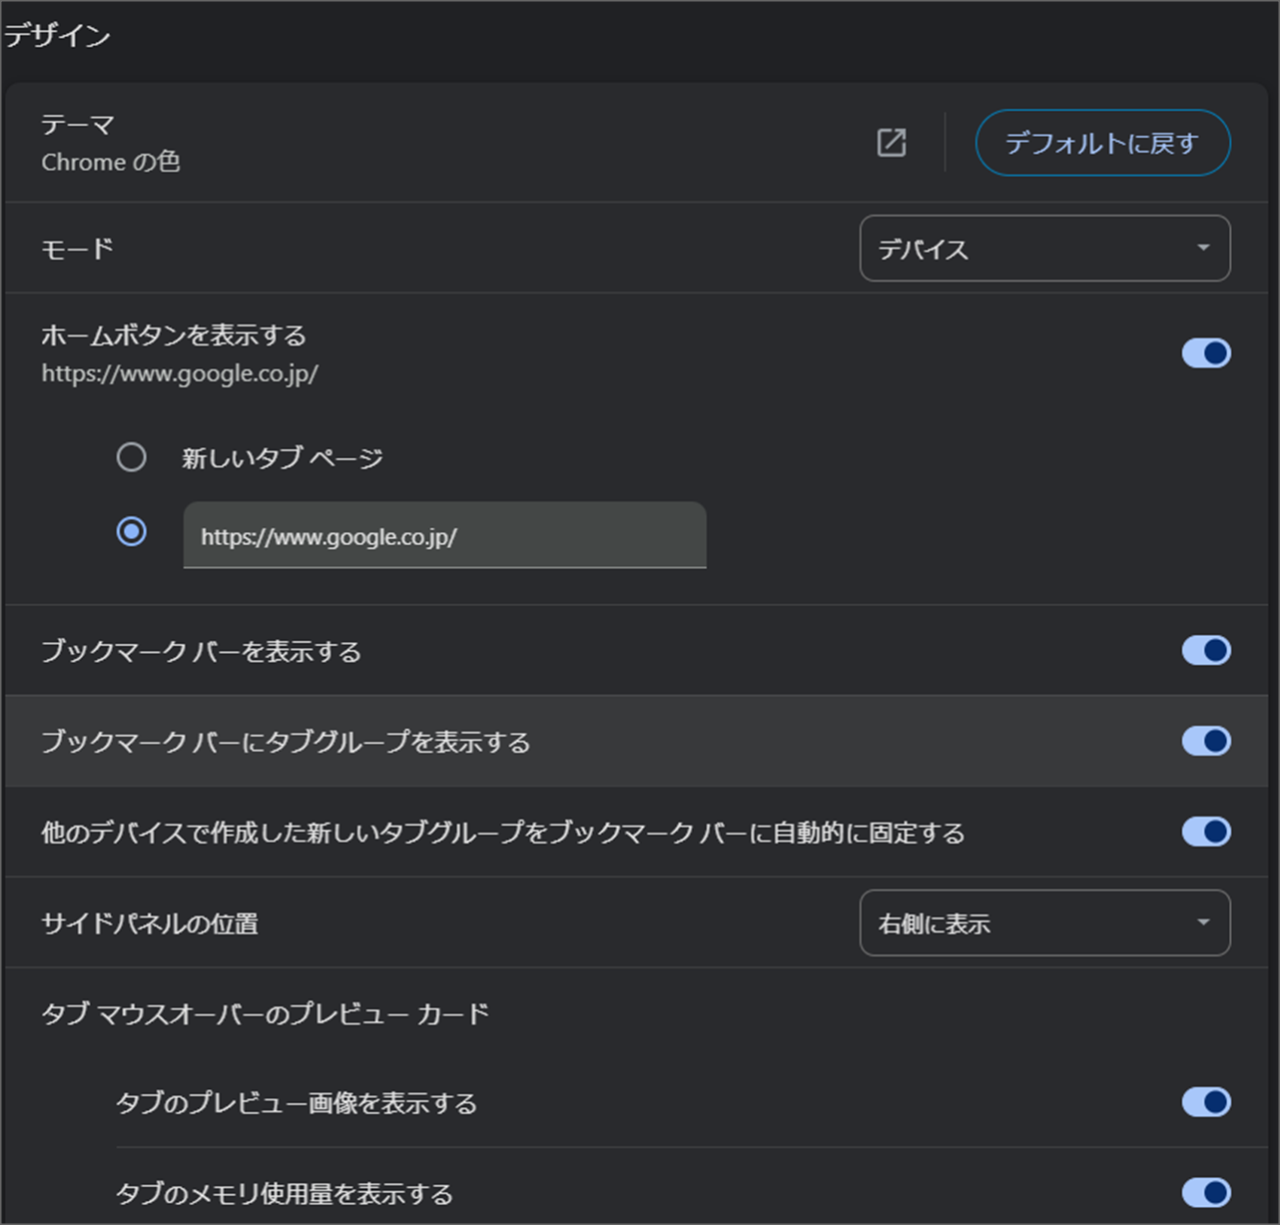This screenshot has width=1280, height=1225.
Task: Click the https://www.google.co.jp/ text under home button
Action: pos(180,374)
